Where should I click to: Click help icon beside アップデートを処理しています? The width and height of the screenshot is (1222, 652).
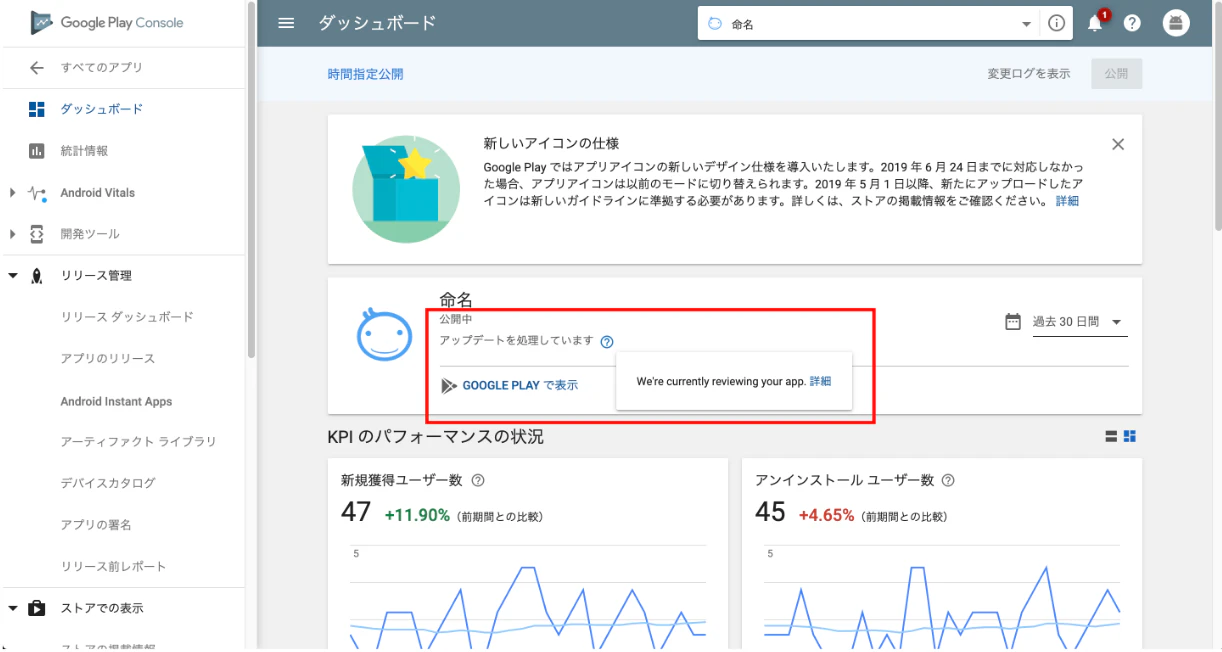click(607, 342)
